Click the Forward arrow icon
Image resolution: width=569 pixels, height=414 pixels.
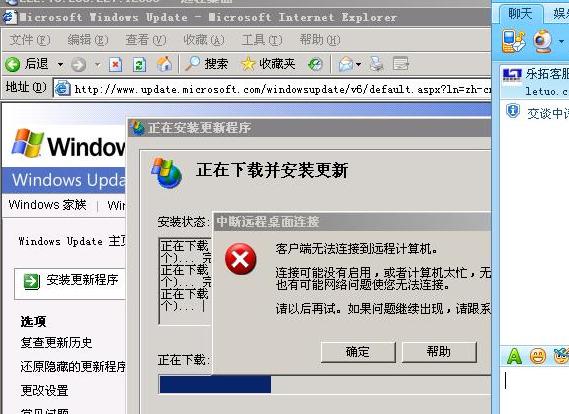pyautogui.click(x=78, y=65)
